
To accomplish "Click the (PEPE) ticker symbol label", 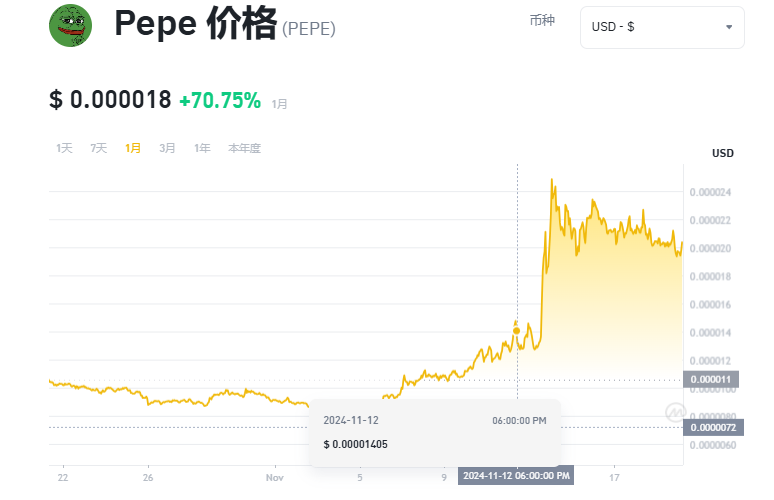I will tap(309, 29).
